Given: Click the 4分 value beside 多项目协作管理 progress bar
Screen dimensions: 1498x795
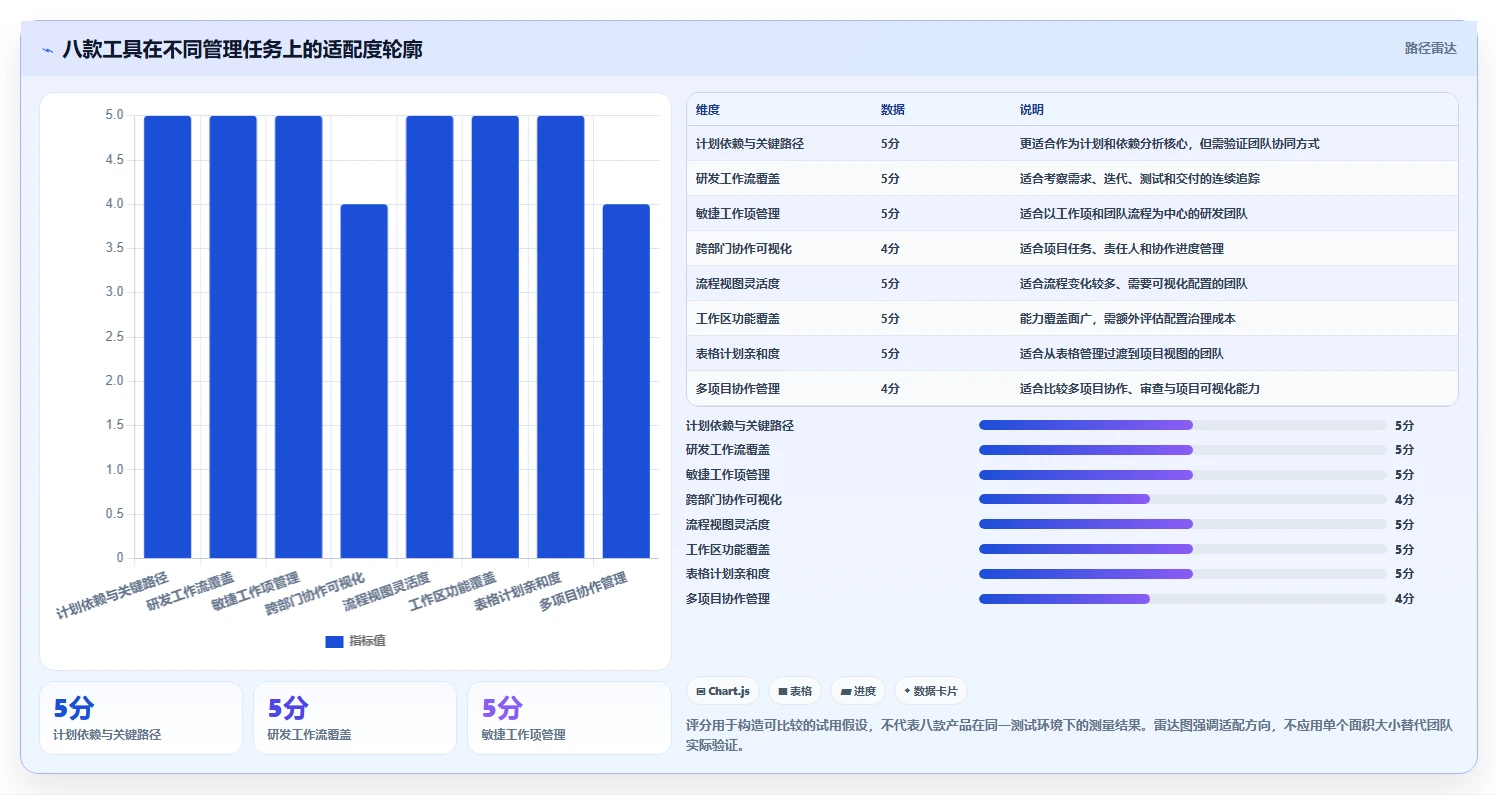Looking at the screenshot, I should click(1405, 599).
